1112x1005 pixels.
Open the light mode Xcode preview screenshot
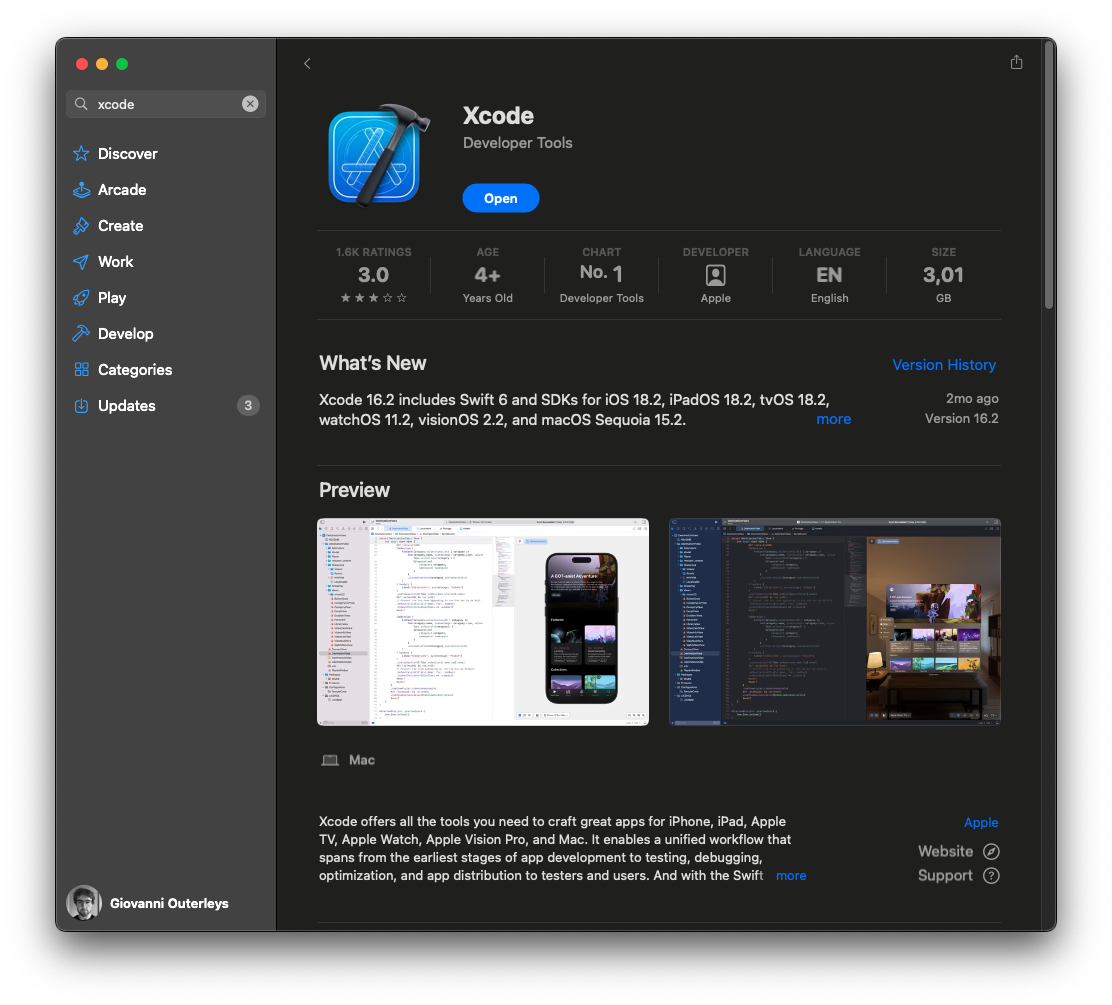tap(483, 622)
